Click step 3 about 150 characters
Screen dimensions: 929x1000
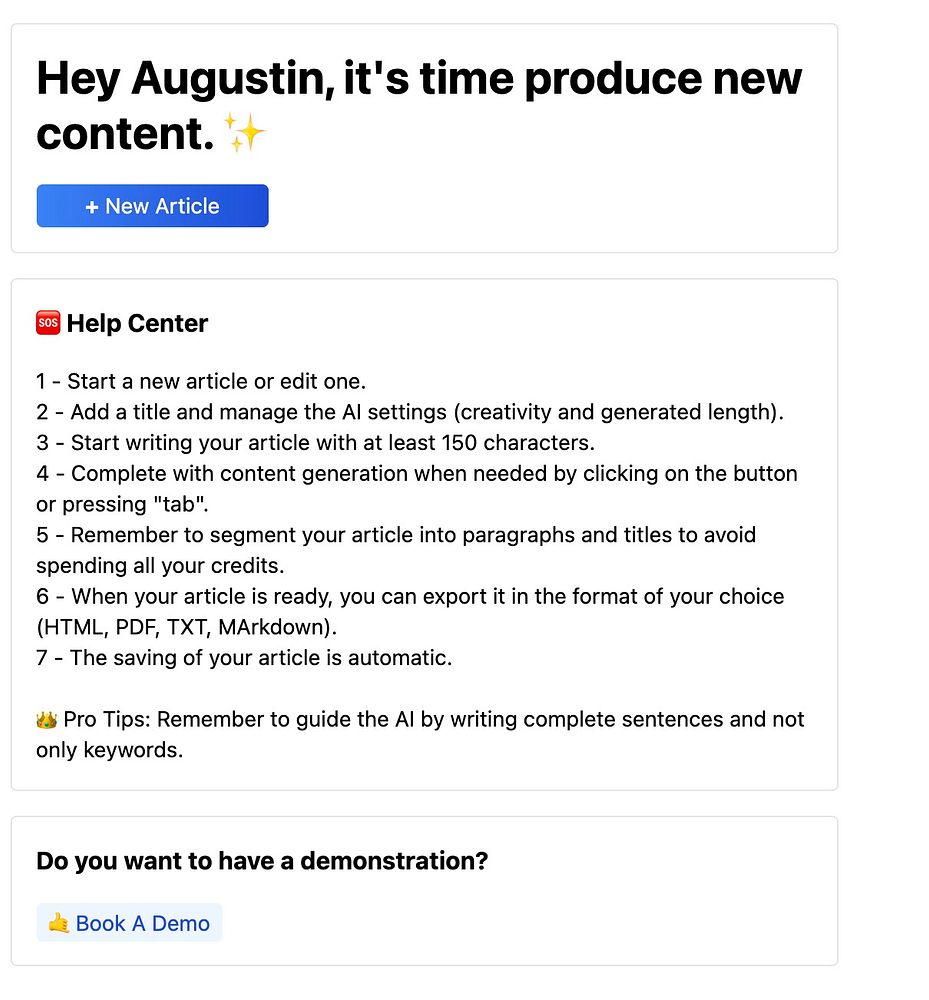[x=315, y=442]
